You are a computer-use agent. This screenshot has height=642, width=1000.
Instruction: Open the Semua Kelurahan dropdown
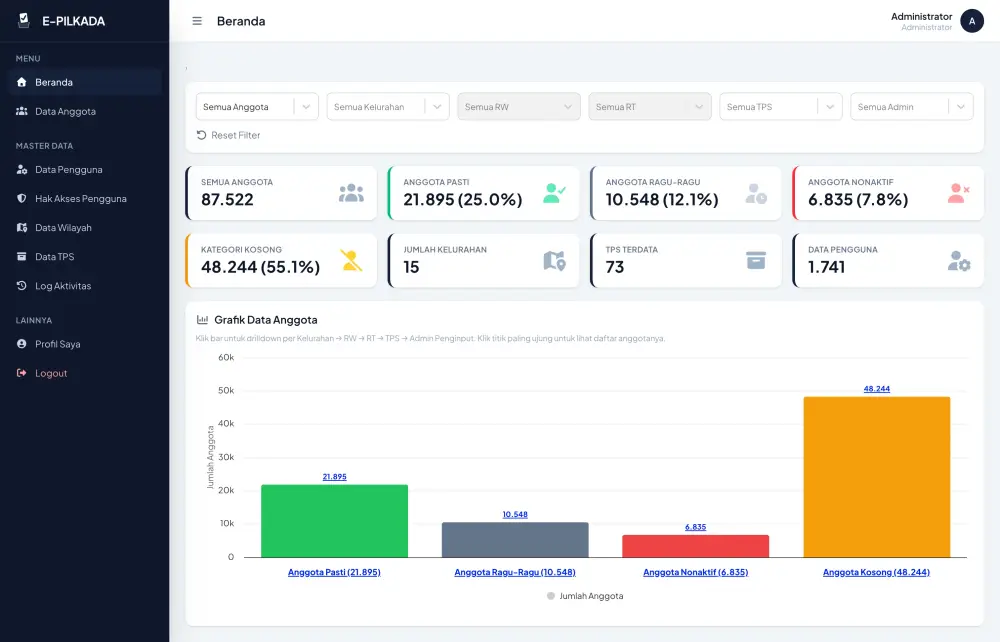pyautogui.click(x=388, y=106)
